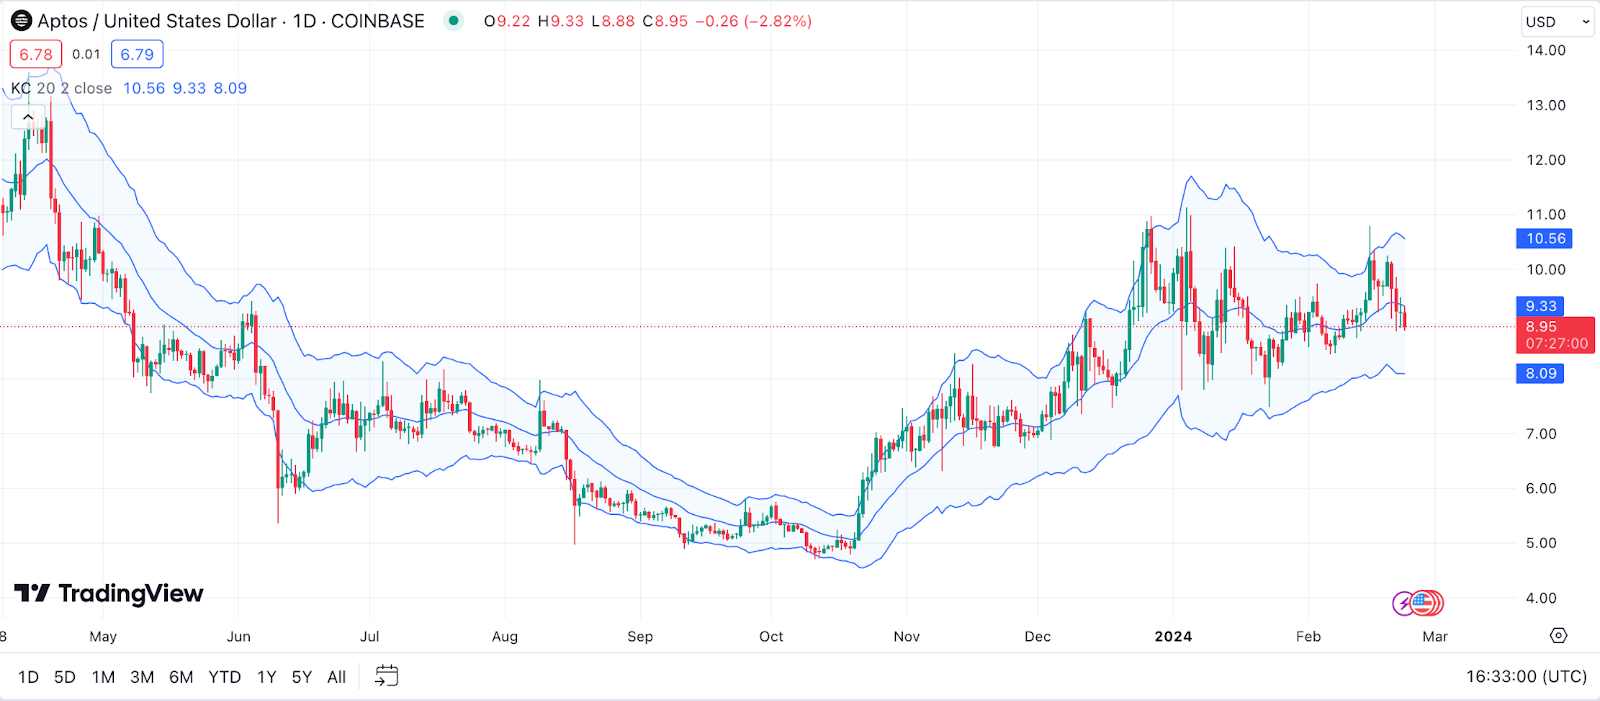Open the date range calendar icon
This screenshot has height=701, width=1600.
(386, 677)
